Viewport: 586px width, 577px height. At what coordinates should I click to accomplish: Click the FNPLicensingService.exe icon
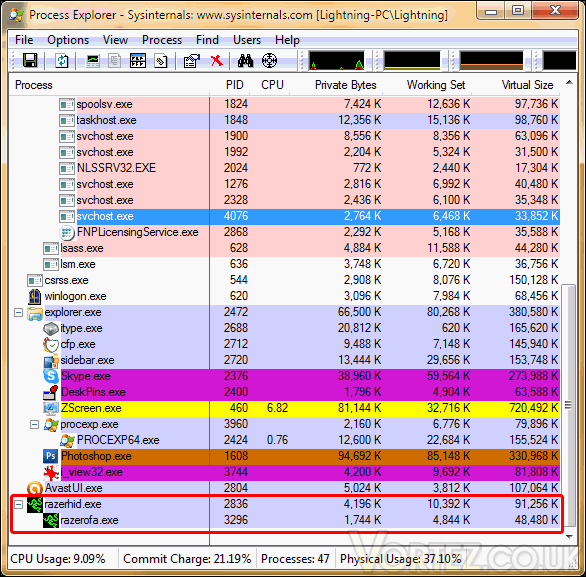coord(67,232)
